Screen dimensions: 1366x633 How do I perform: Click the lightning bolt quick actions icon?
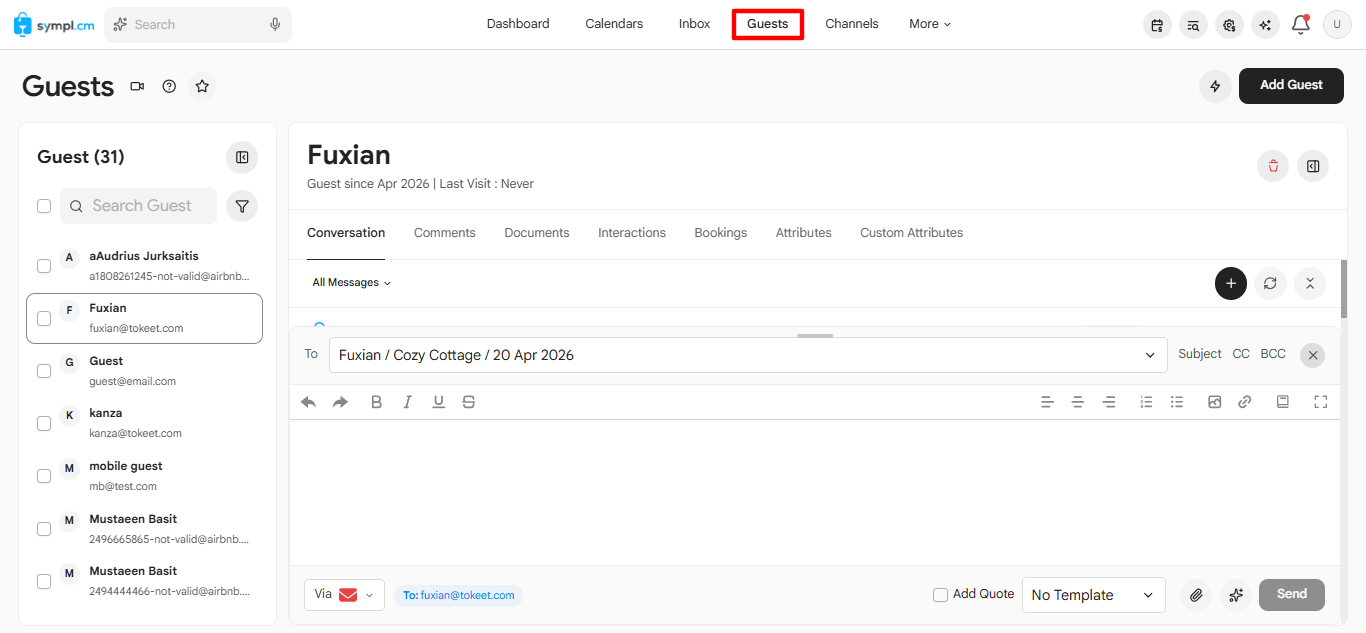click(1215, 86)
